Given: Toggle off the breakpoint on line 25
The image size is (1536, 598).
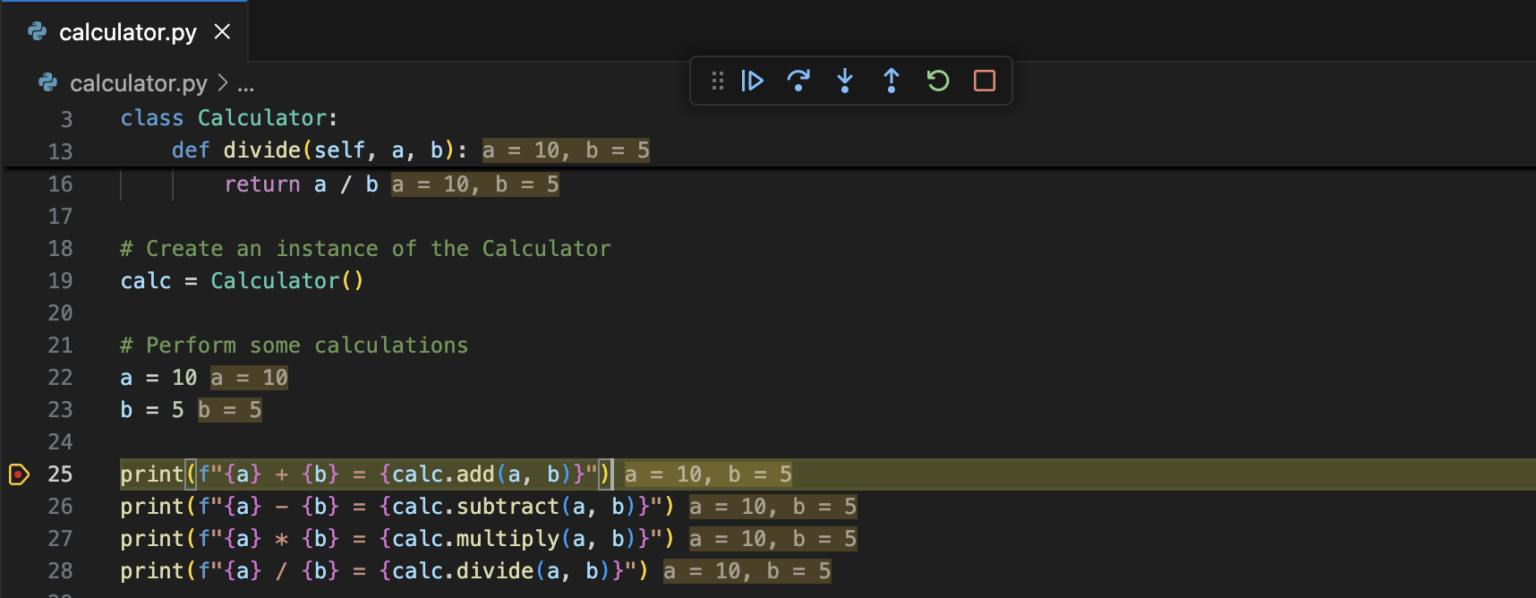Looking at the screenshot, I should click(x=17, y=474).
